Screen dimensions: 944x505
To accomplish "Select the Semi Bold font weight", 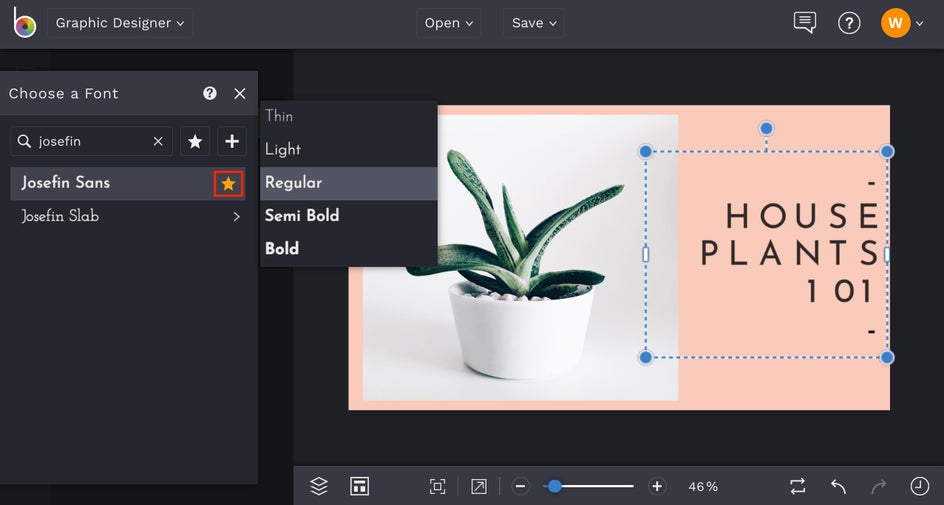I will 302,216.
